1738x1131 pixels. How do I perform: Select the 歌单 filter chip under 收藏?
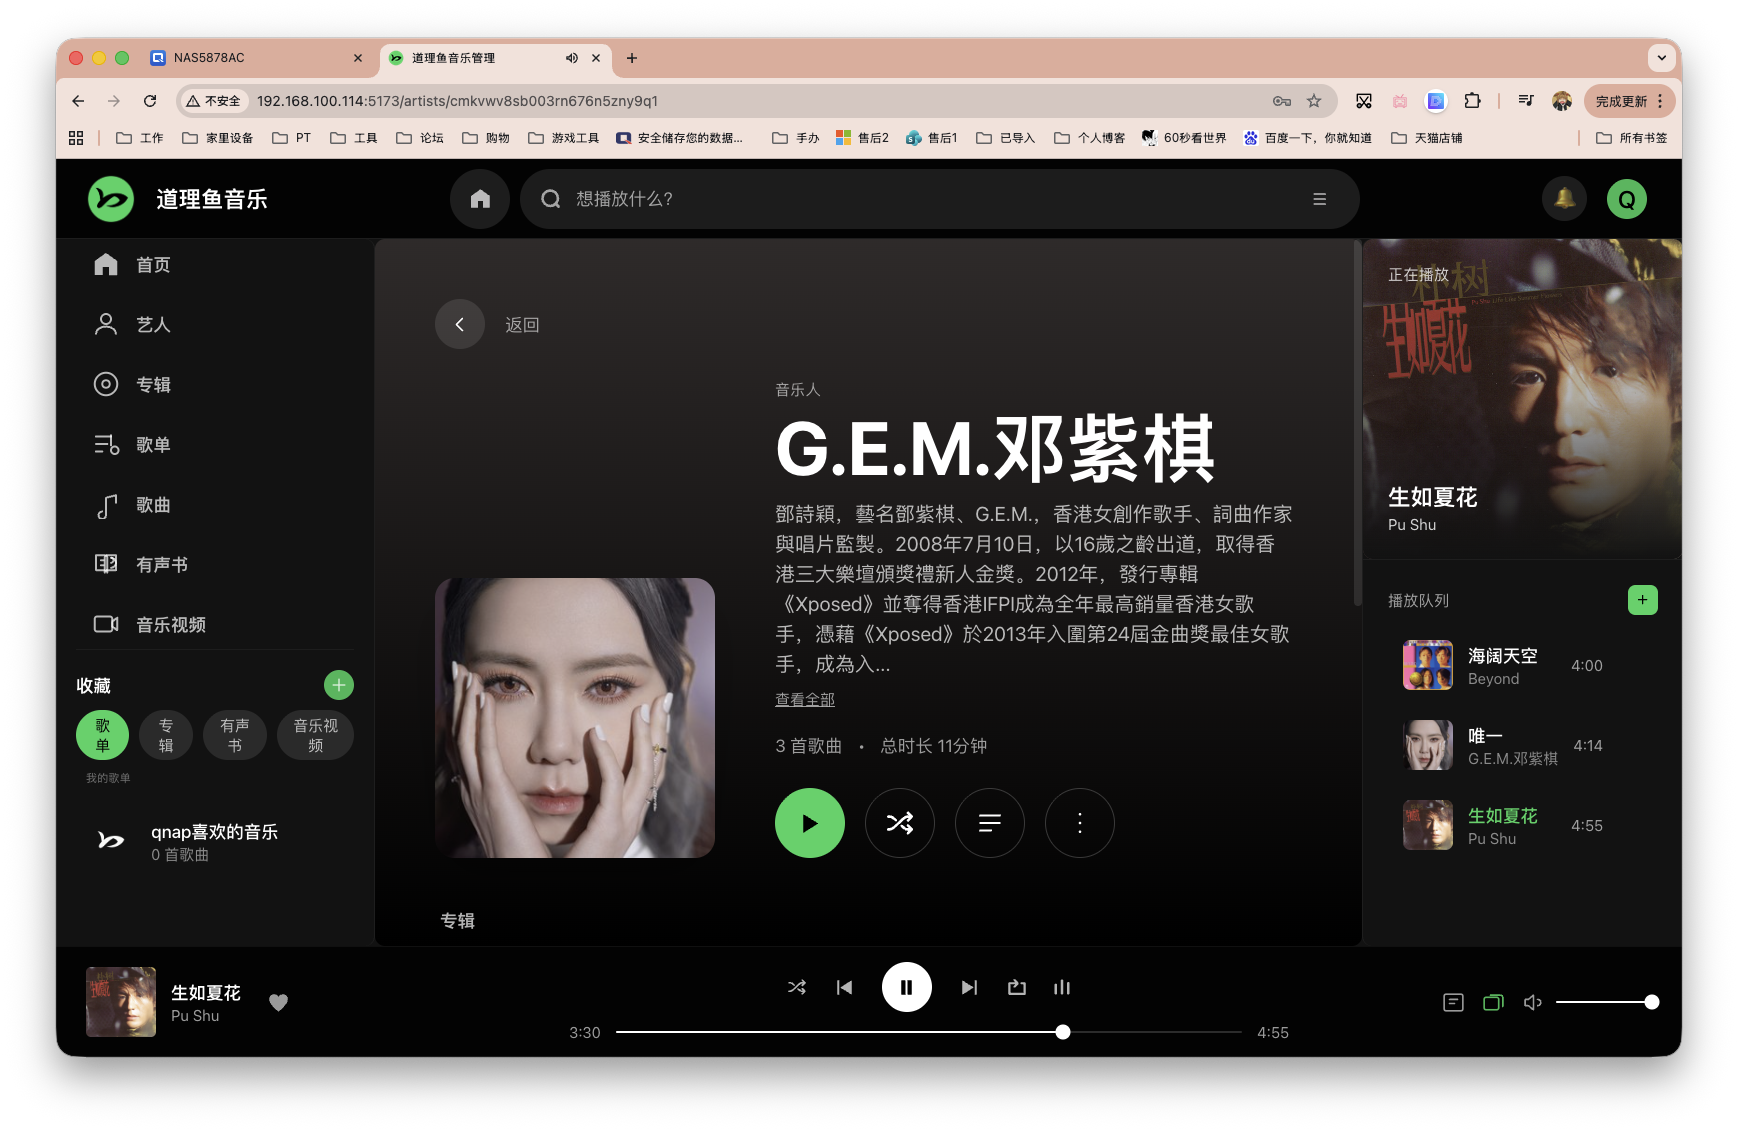[x=101, y=735]
